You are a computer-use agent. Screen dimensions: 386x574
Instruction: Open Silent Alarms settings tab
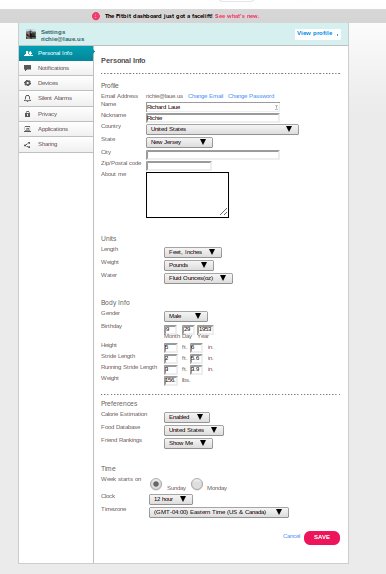[x=56, y=98]
